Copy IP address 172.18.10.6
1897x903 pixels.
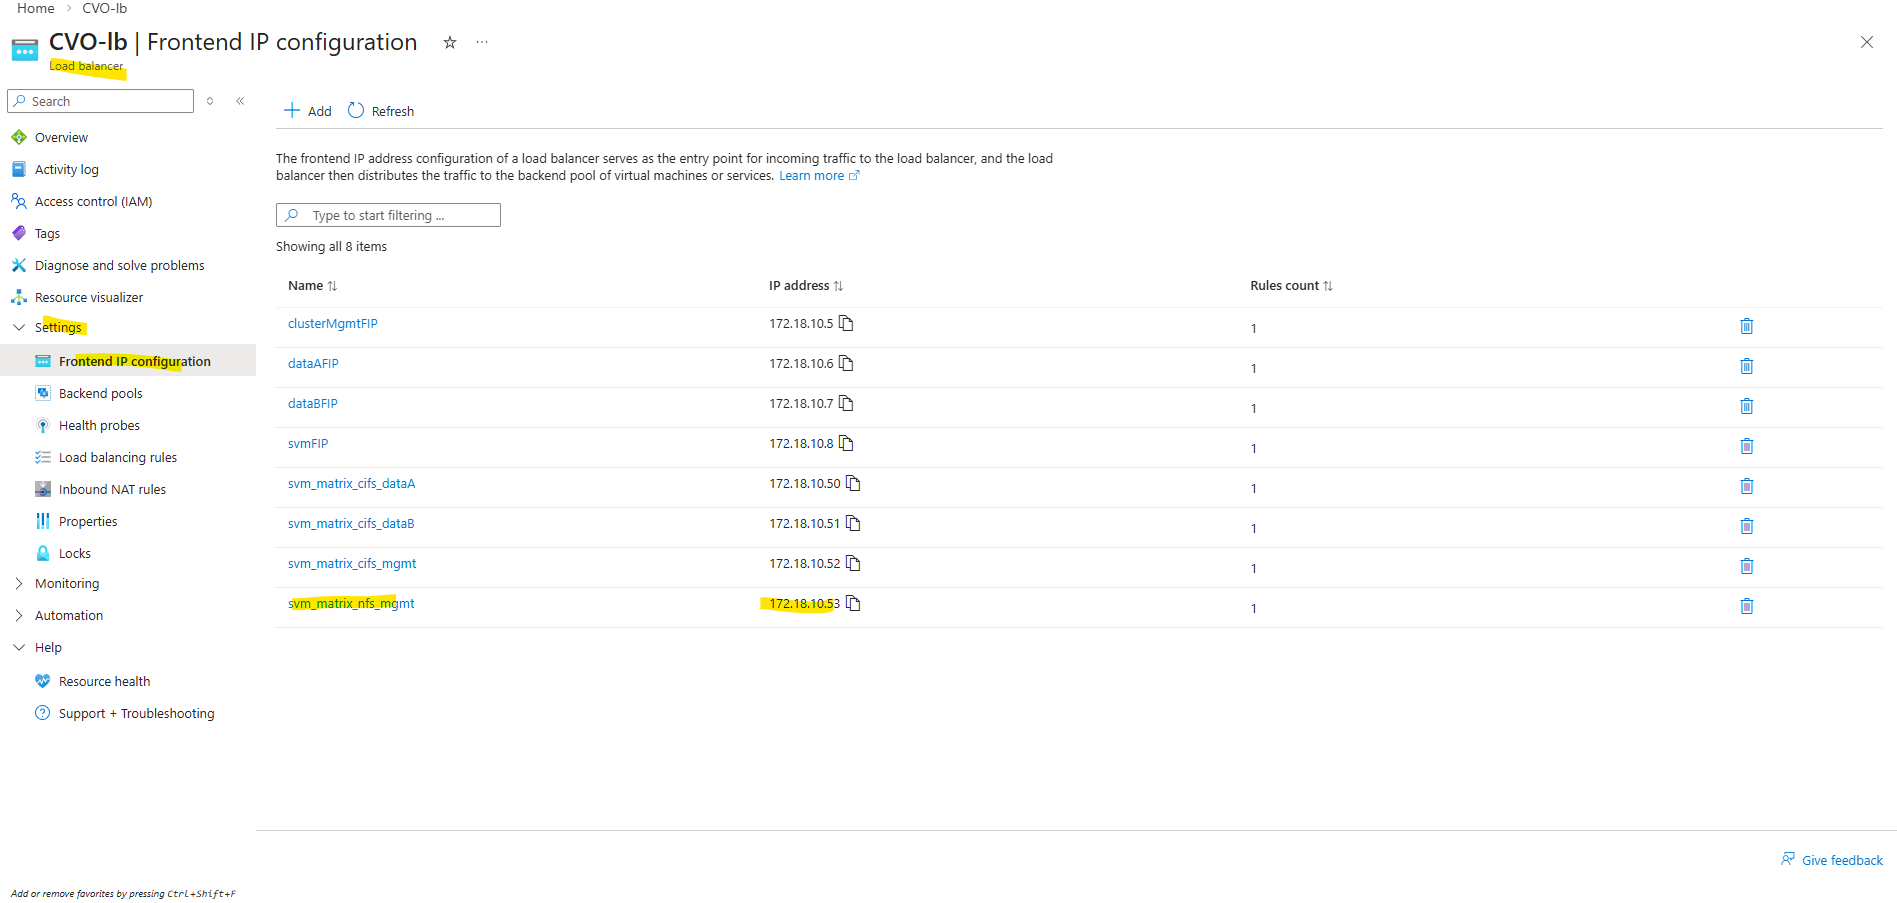click(846, 363)
